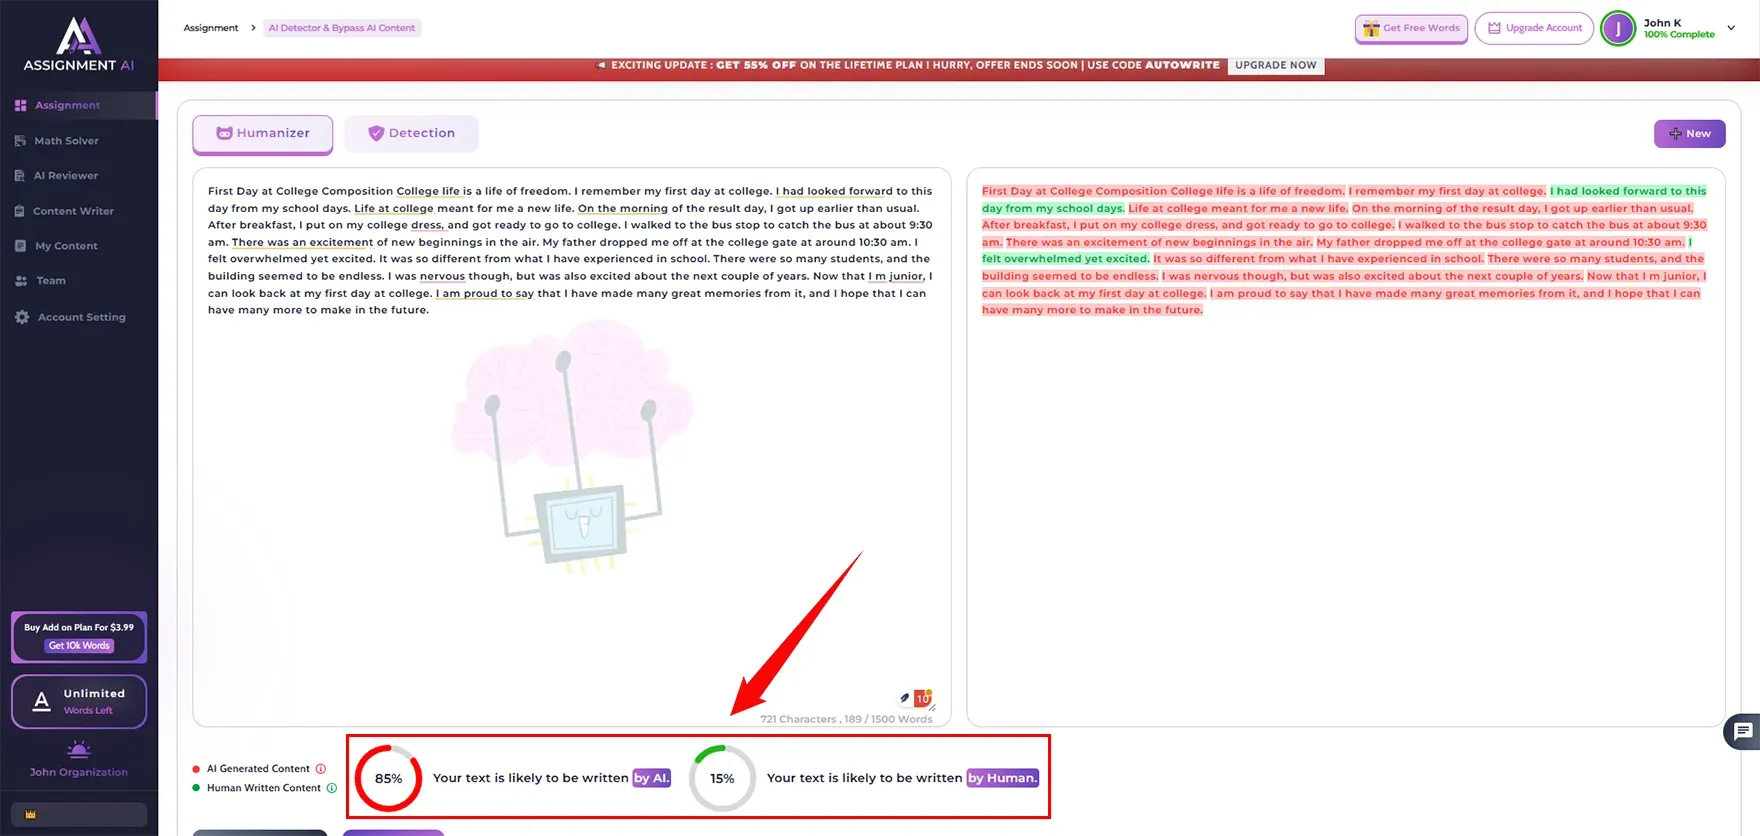Click the Get Free Words button
Screen dimensions: 1760x836
[1411, 28]
